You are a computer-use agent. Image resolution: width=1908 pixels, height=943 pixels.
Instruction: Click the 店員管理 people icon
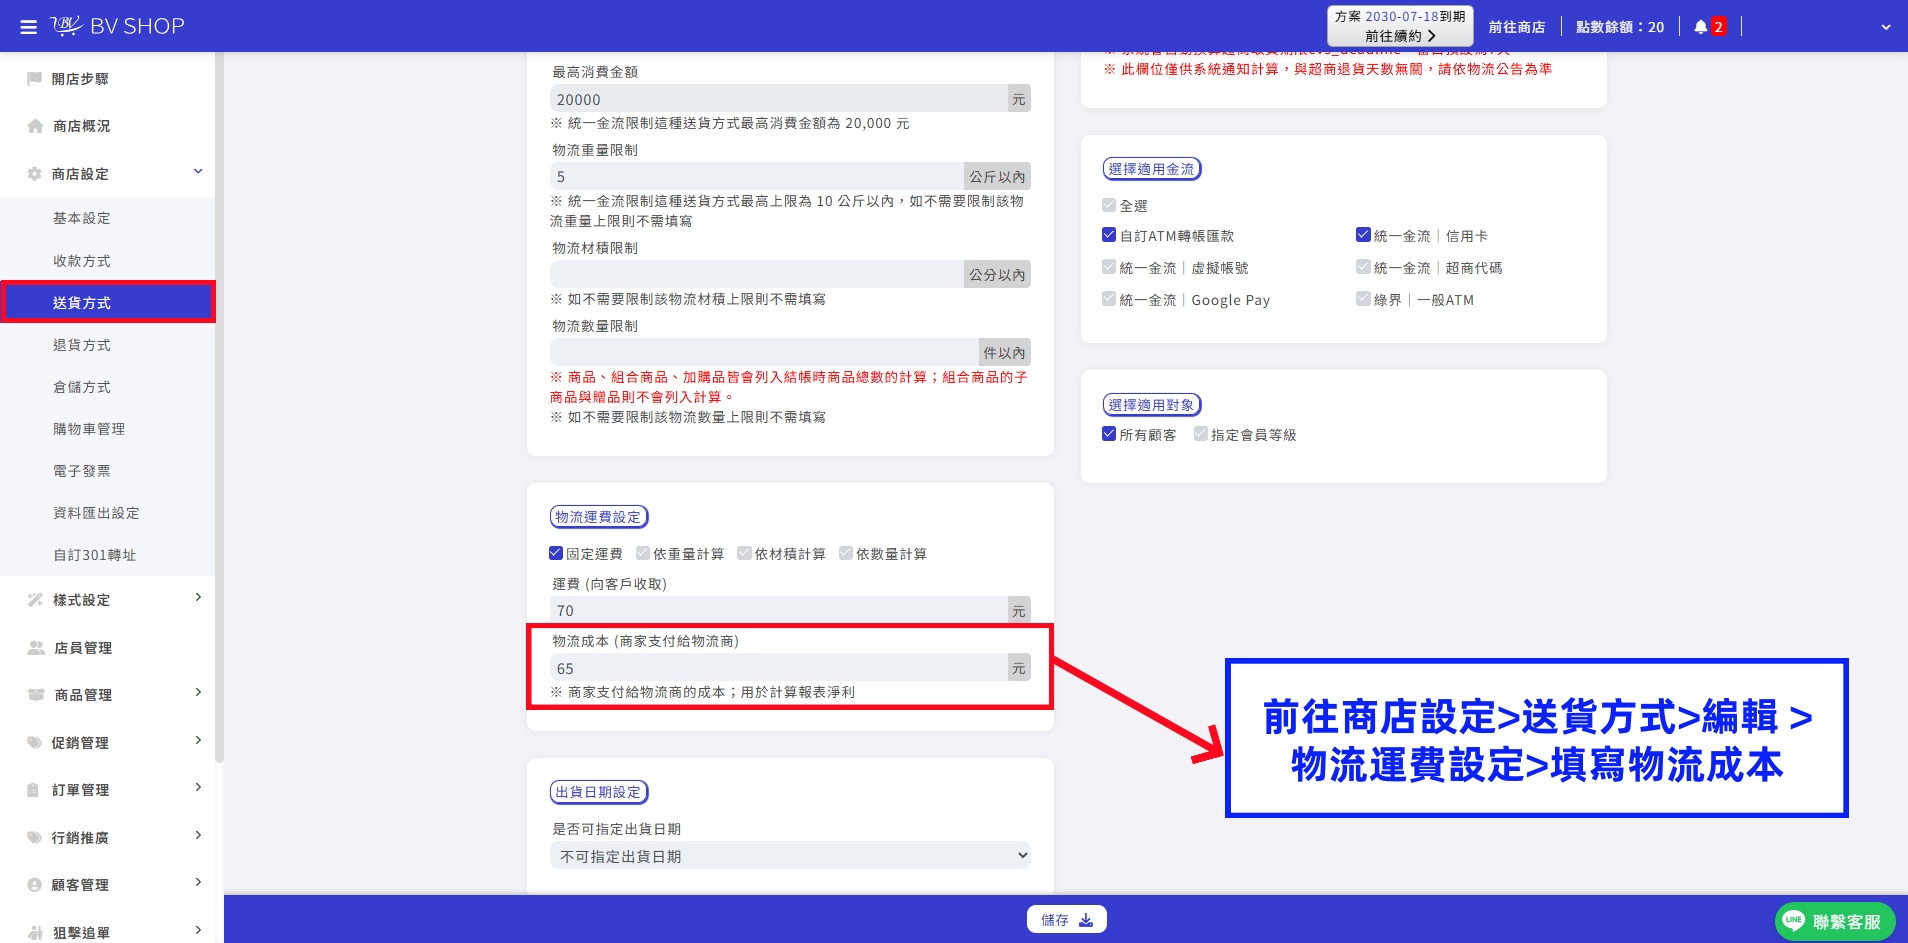[36, 648]
